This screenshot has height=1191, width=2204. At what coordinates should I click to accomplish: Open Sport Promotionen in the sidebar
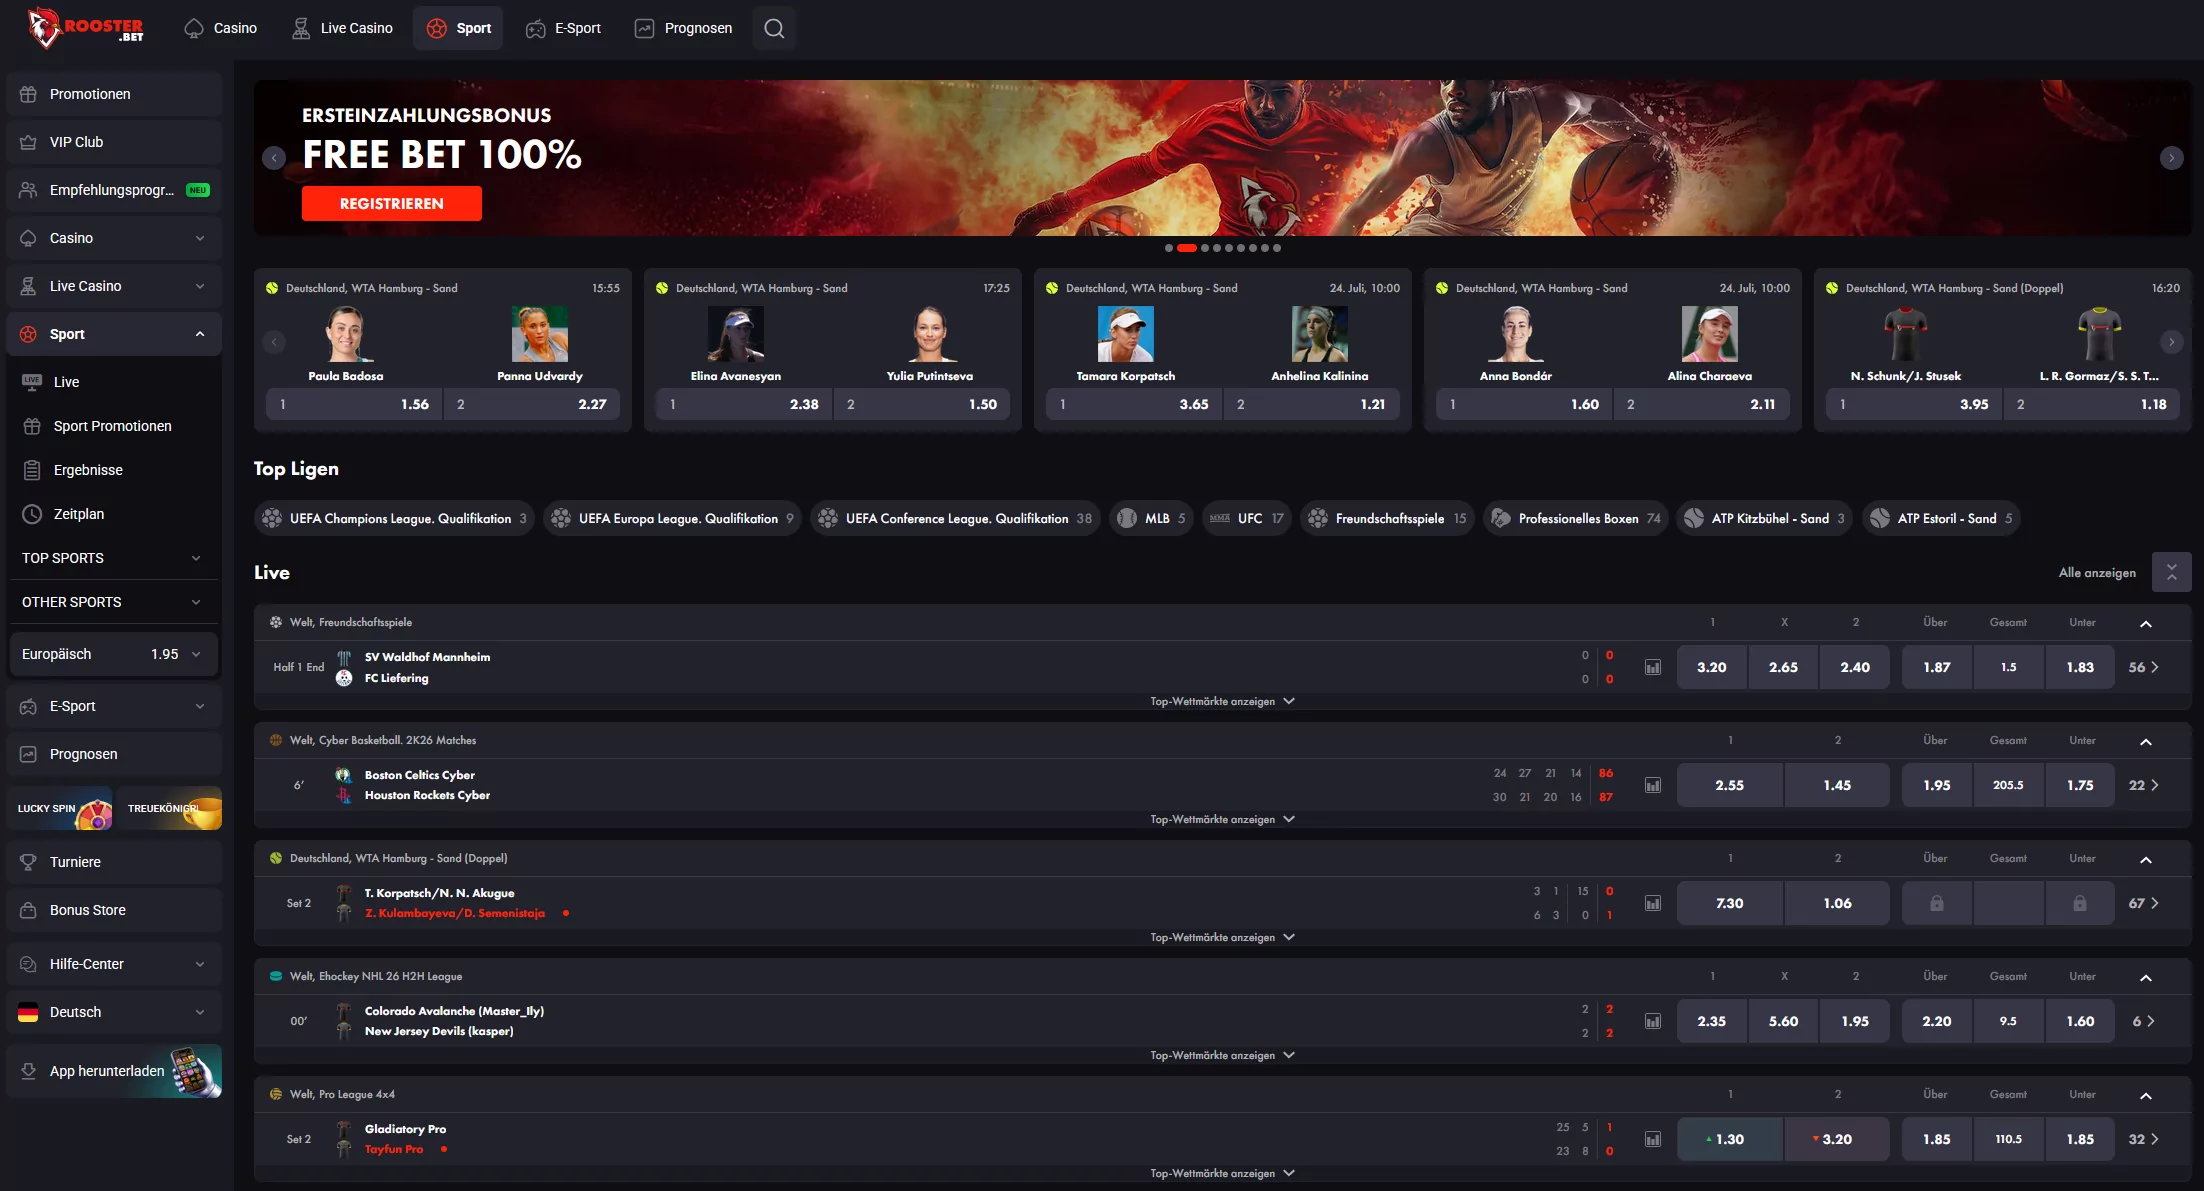(x=114, y=426)
